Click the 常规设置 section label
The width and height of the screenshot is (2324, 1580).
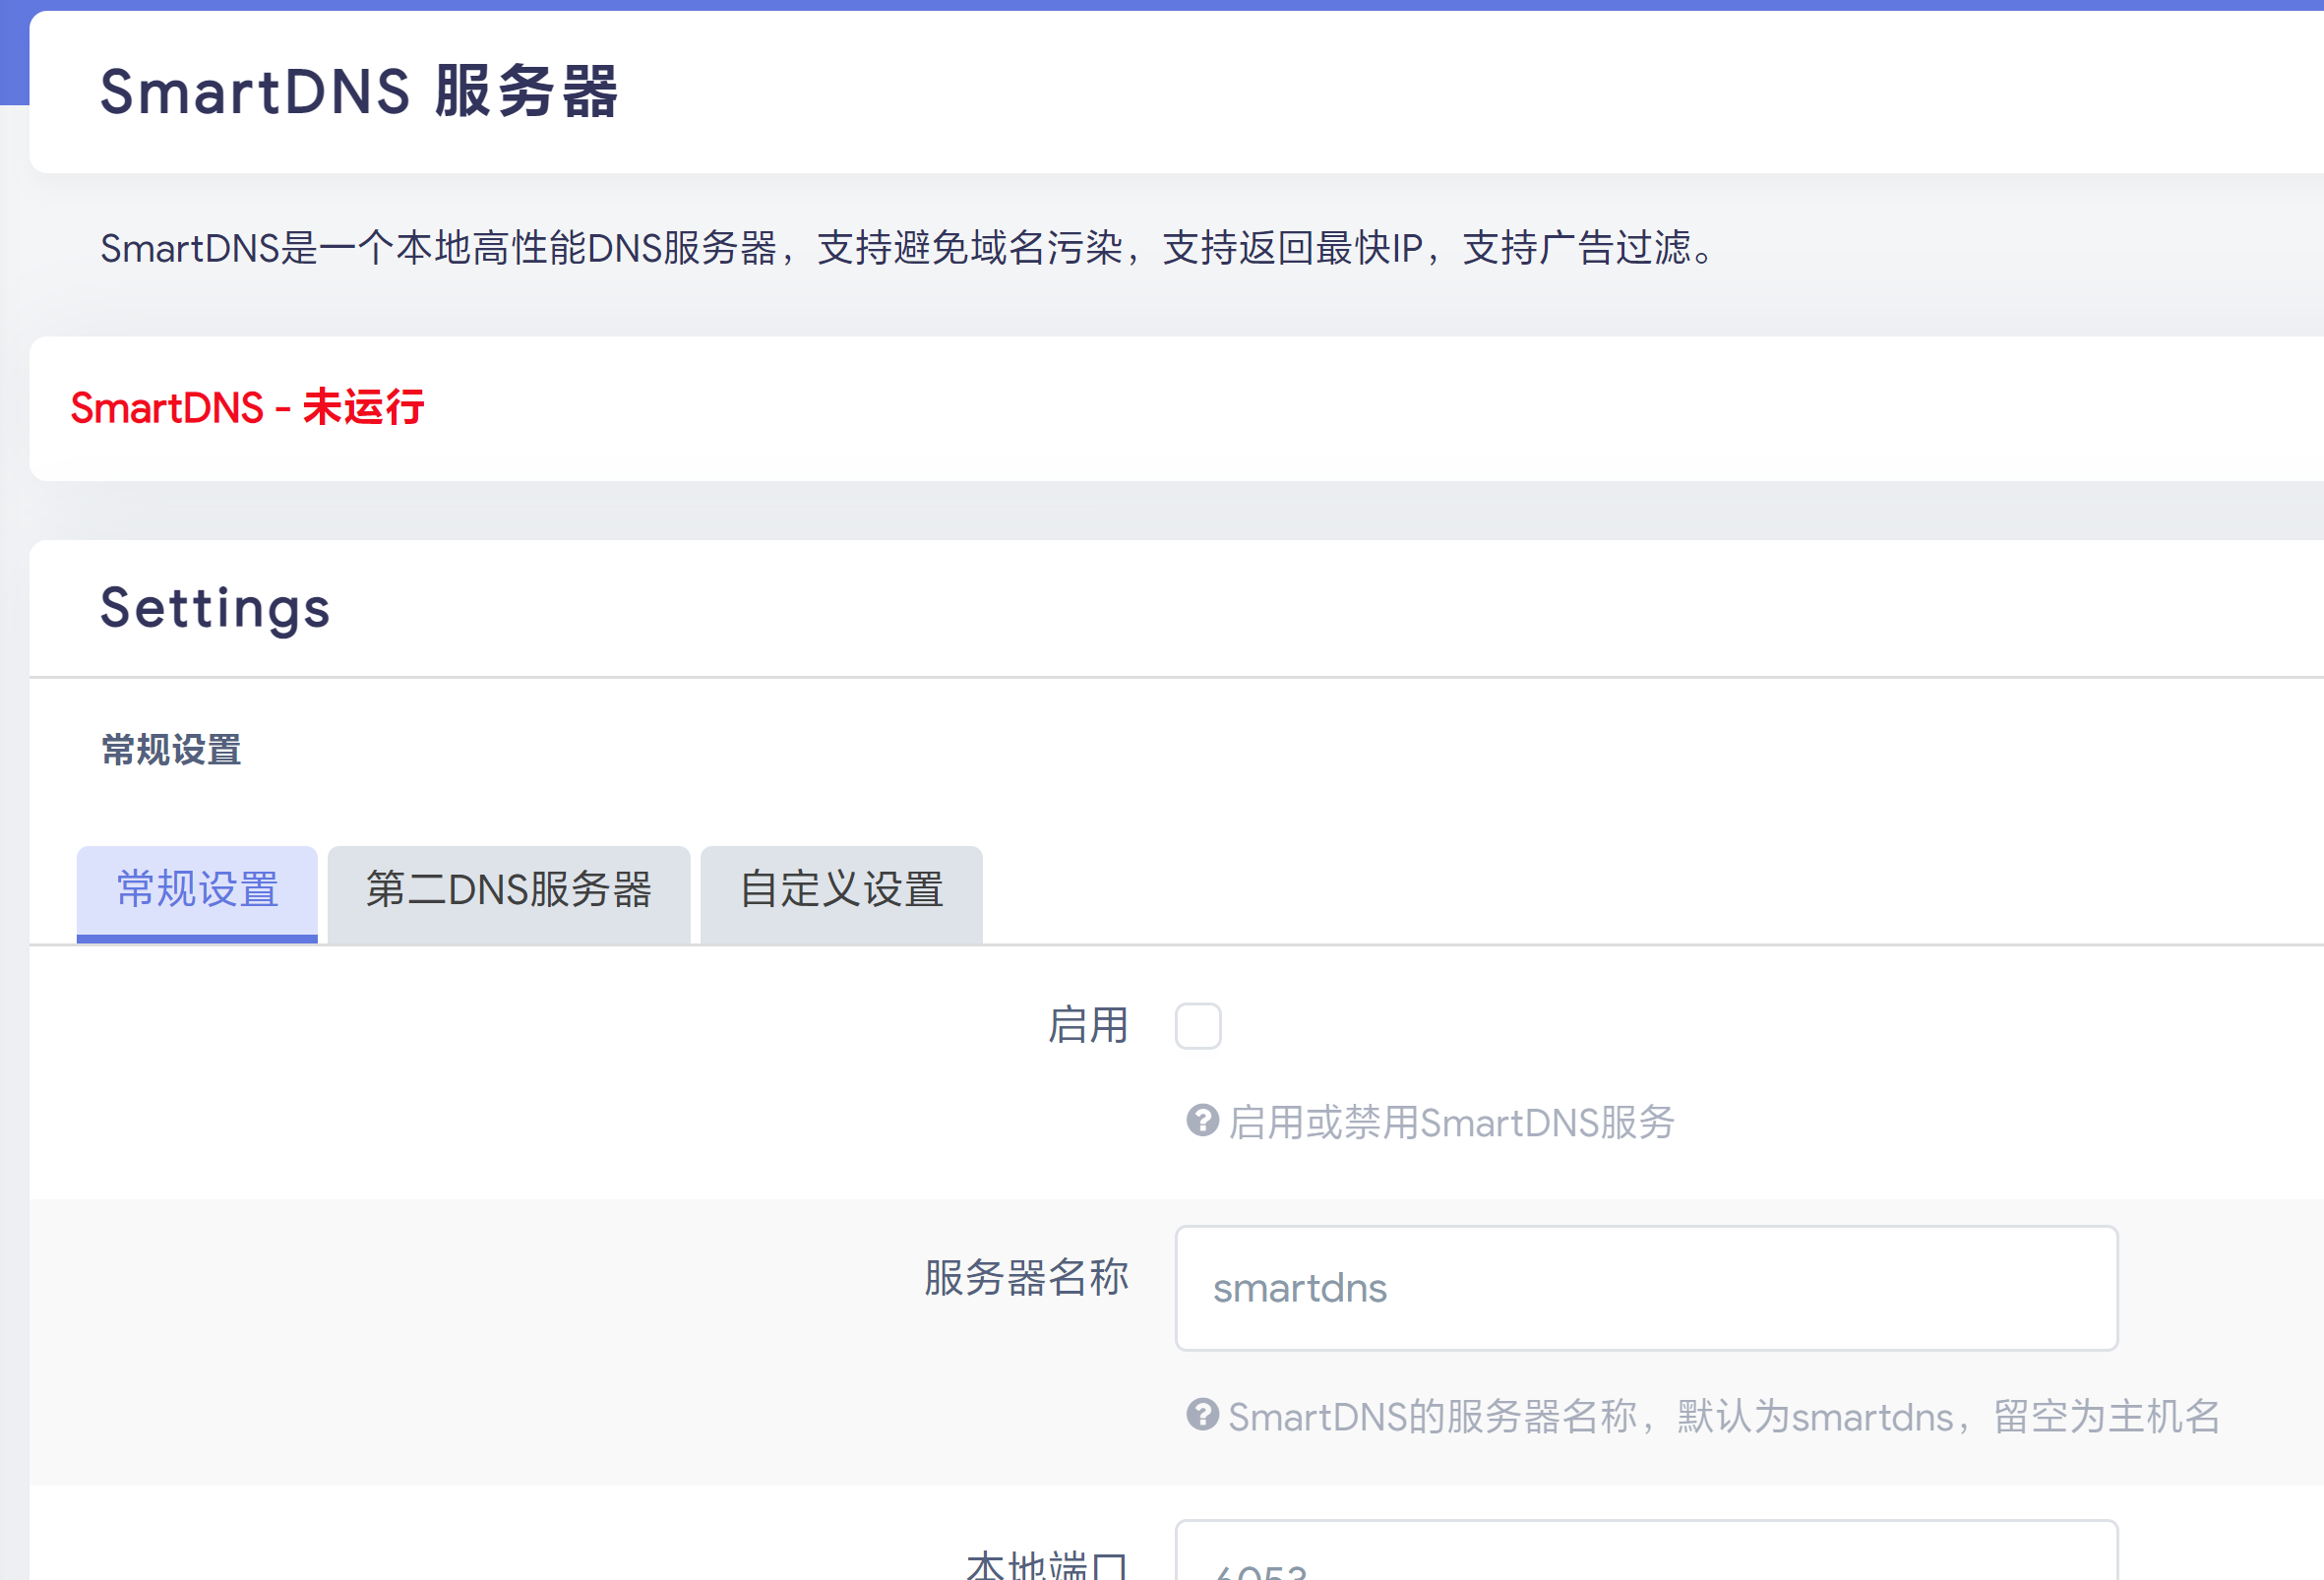[x=170, y=748]
